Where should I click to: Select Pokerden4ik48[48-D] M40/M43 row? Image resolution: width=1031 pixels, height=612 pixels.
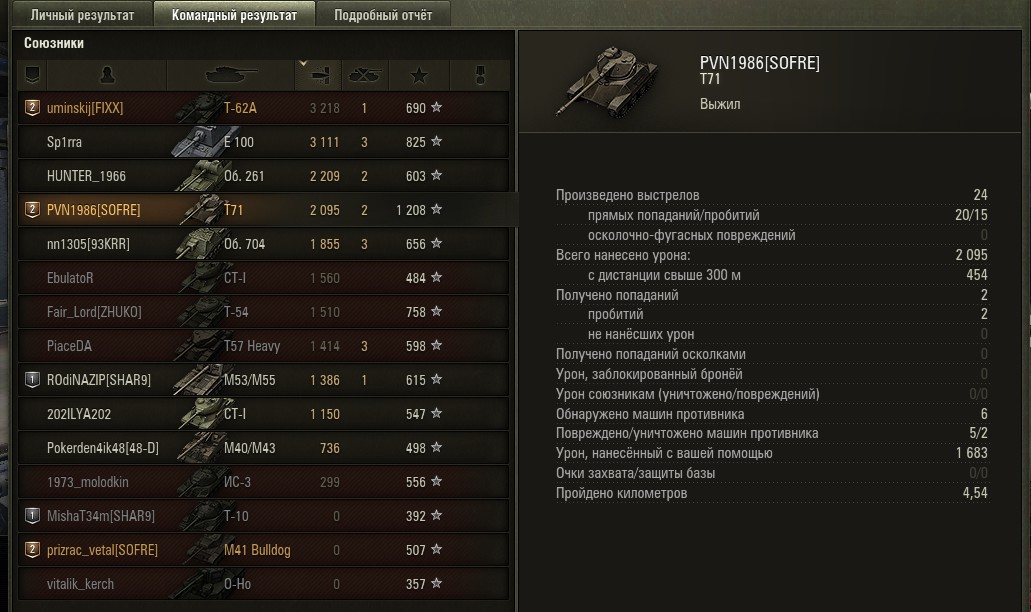coord(263,448)
